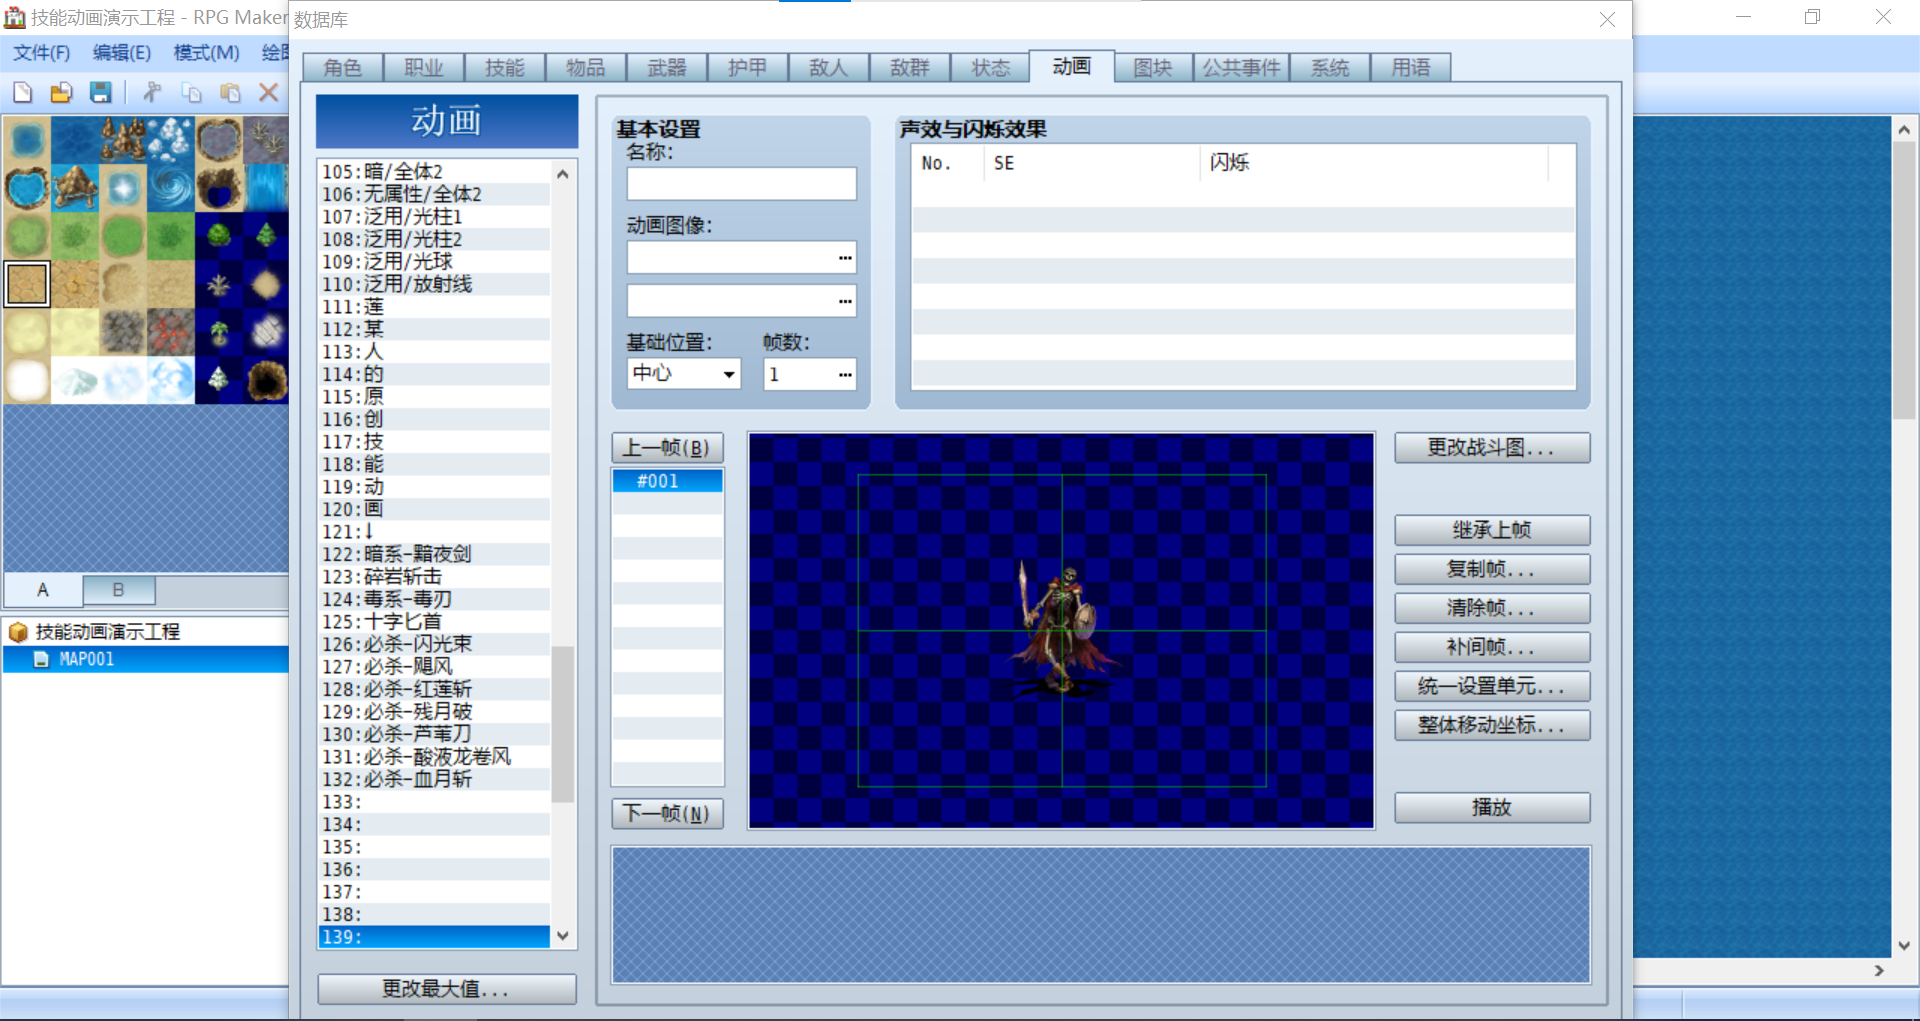Screen dimensions: 1920x1021
Task: Select 技能动画演示工程 project root in tree
Action: click(x=107, y=632)
